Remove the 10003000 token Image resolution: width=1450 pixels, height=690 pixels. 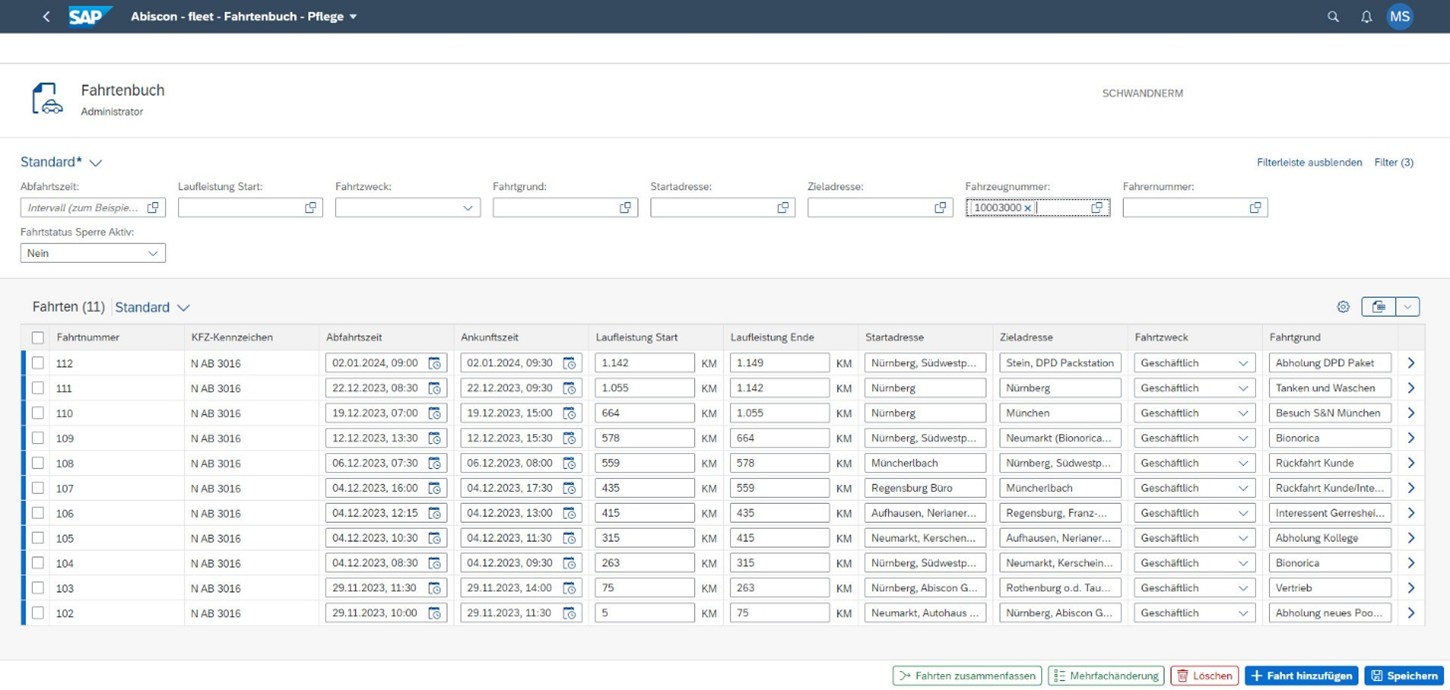[1028, 208]
